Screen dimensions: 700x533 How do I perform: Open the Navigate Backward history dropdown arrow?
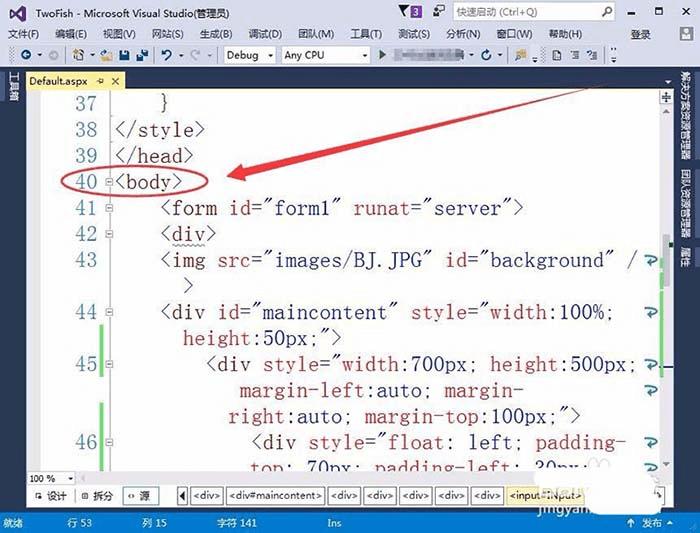[x=39, y=55]
